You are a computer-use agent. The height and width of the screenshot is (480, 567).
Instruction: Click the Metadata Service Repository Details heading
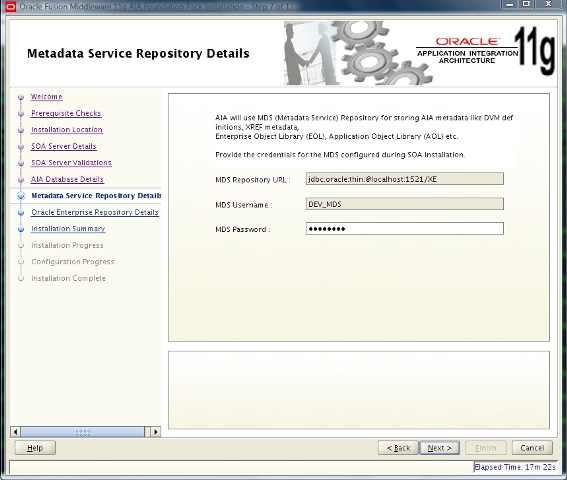138,53
